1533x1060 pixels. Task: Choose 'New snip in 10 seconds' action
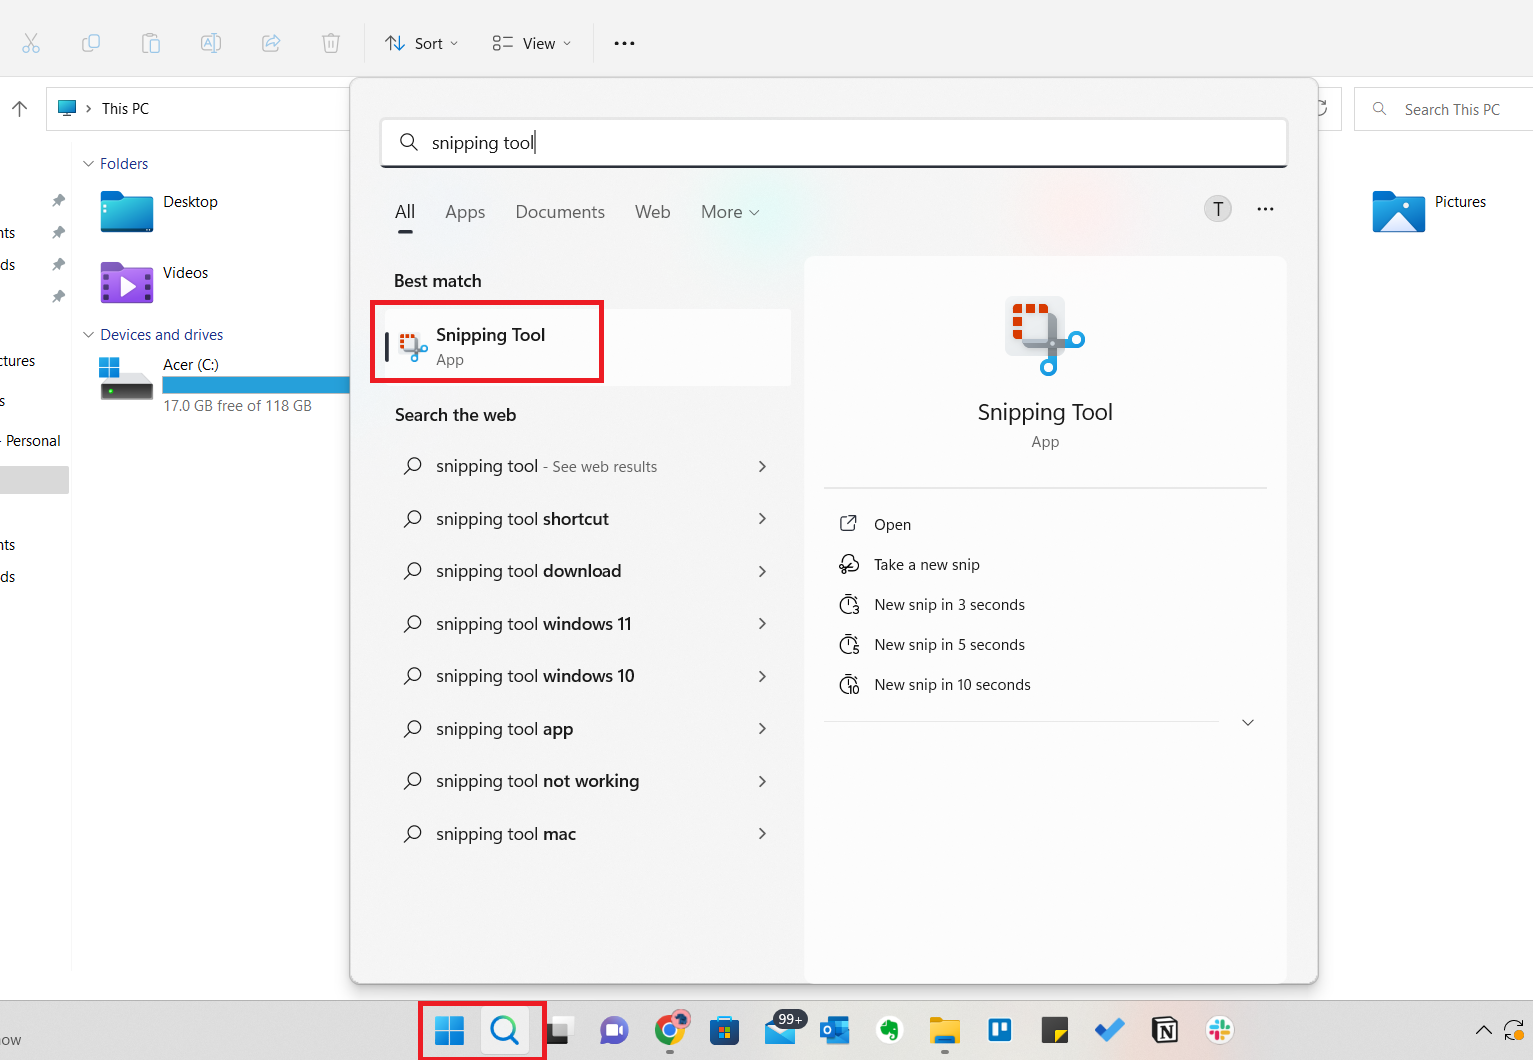(x=935, y=685)
